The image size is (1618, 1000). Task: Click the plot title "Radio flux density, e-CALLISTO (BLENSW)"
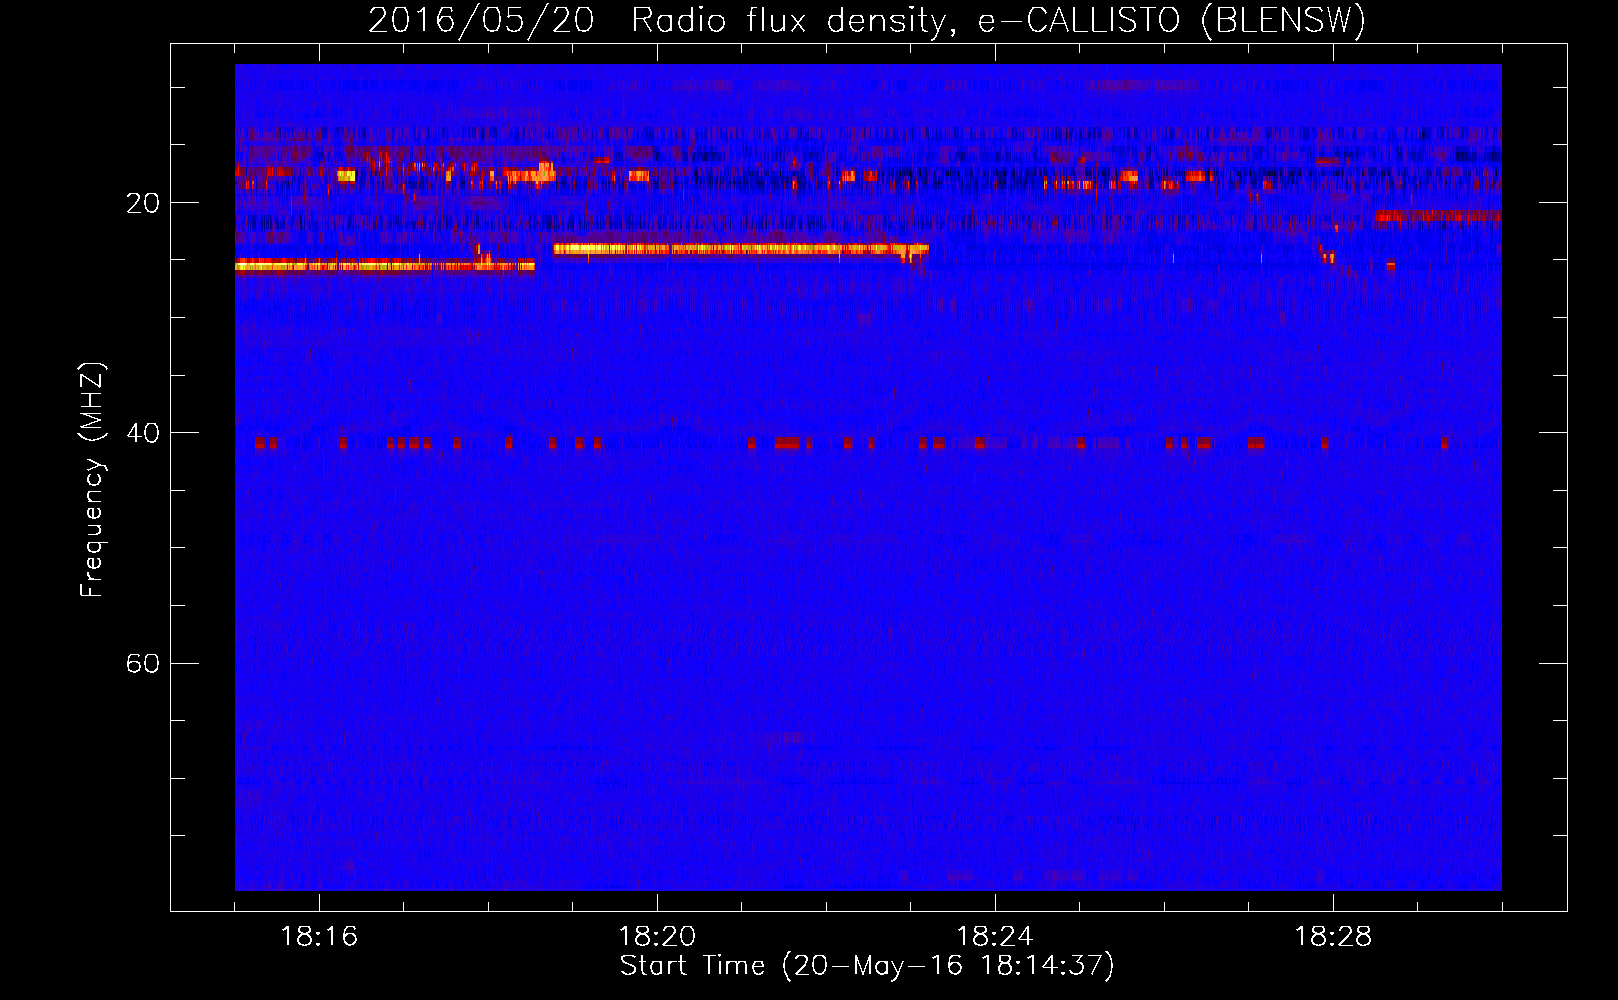tap(998, 20)
